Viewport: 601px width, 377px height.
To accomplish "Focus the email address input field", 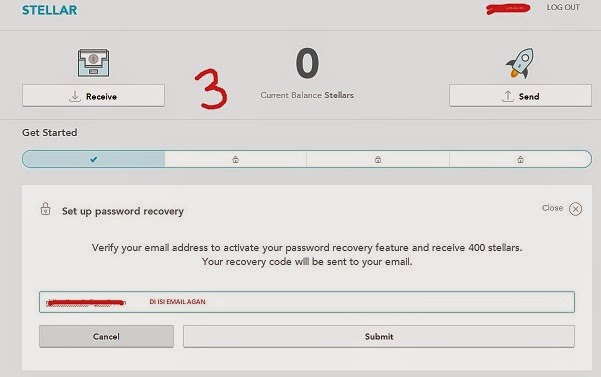I will click(x=307, y=302).
